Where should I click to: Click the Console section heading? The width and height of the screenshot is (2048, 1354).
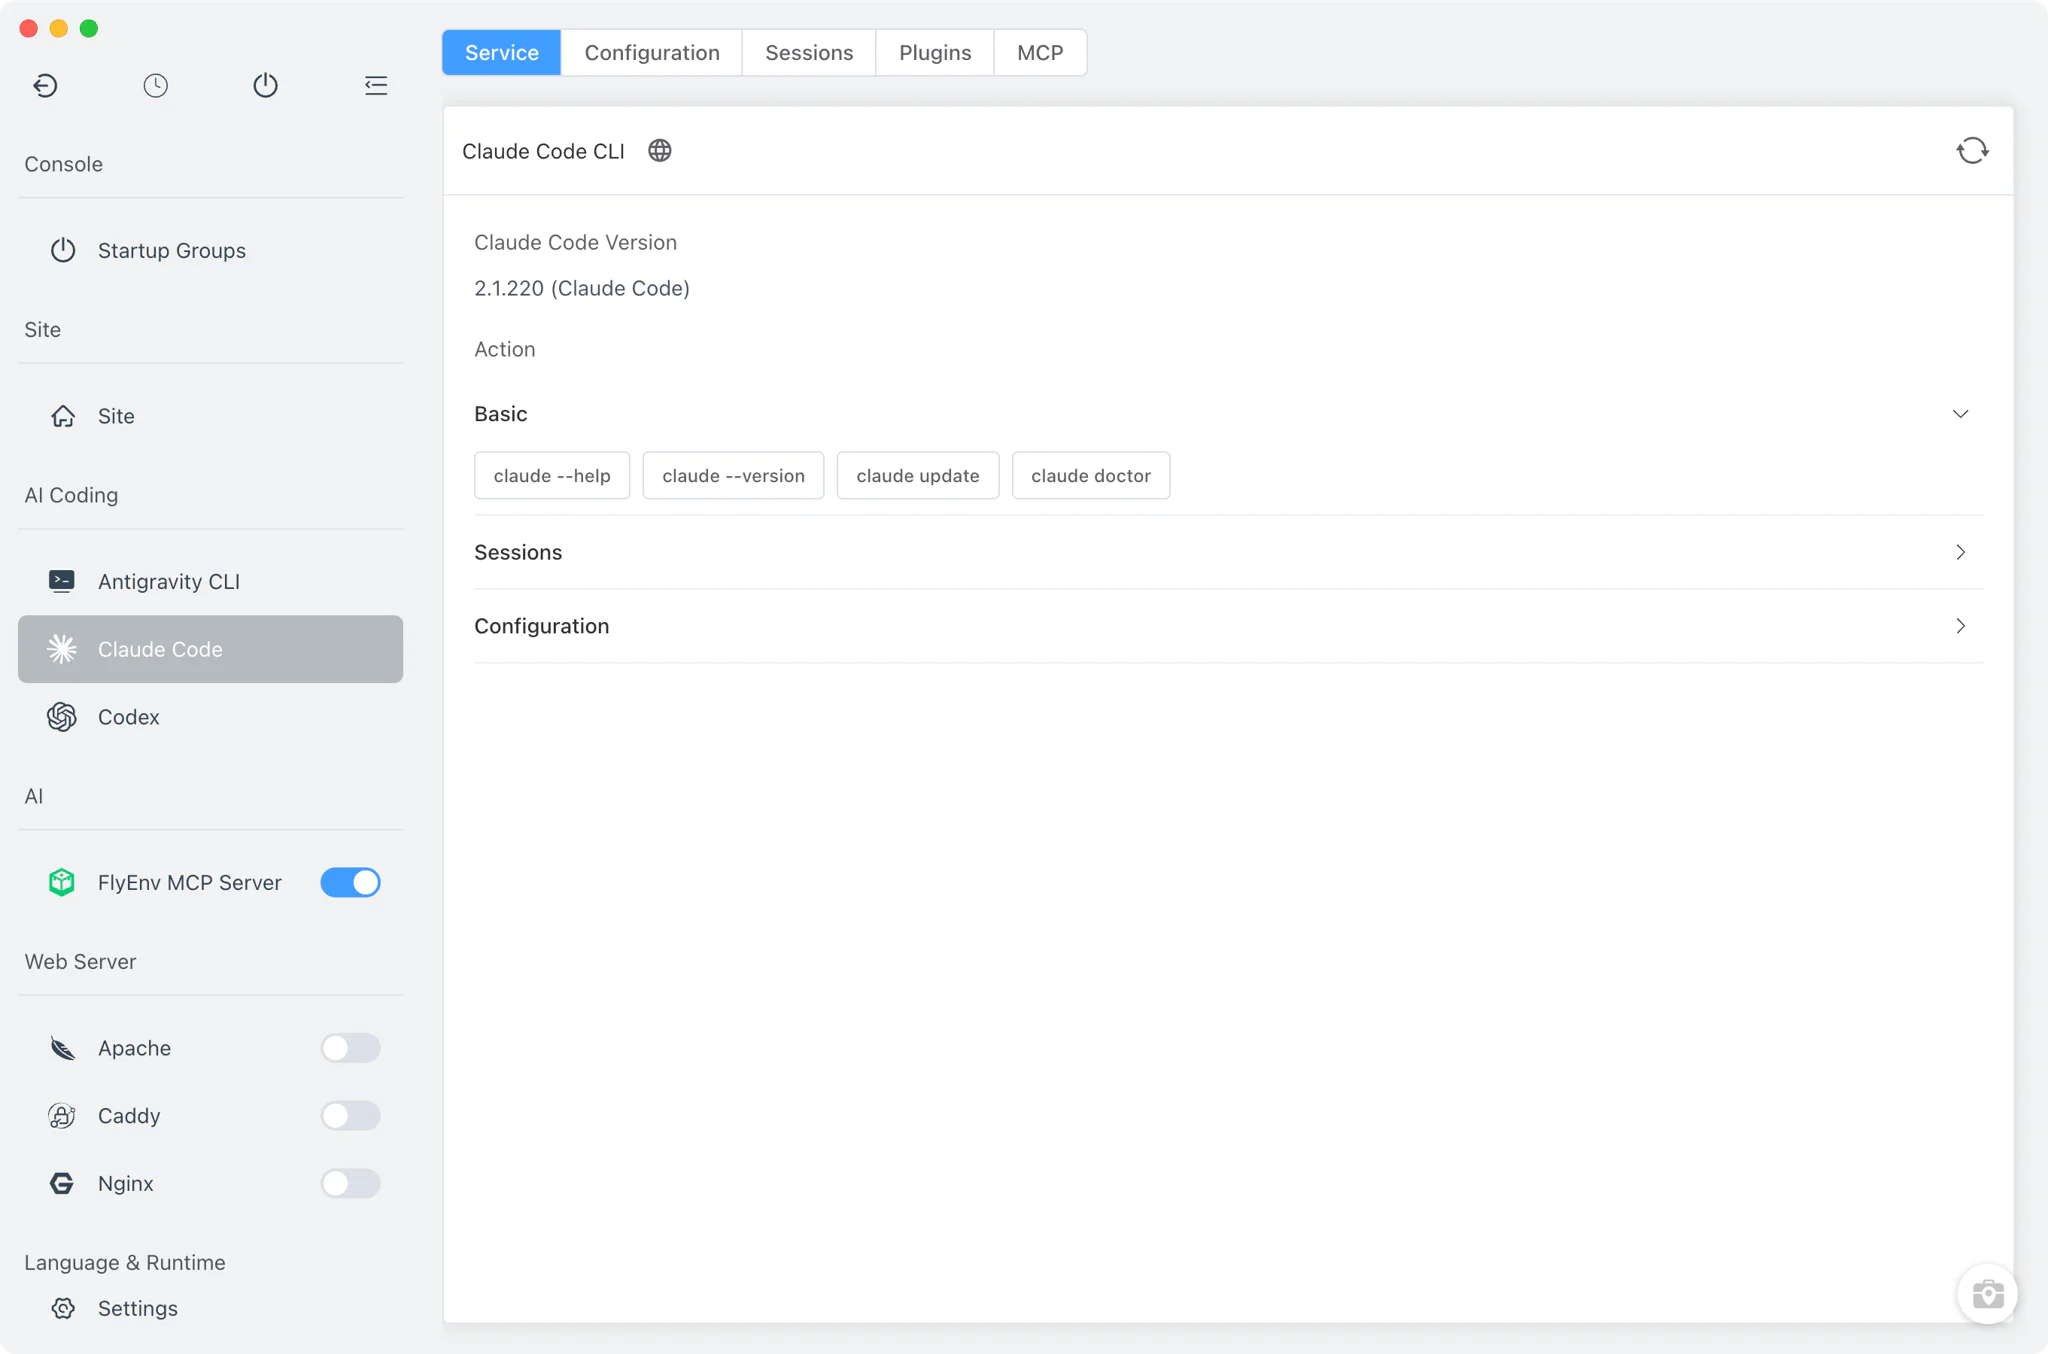tap(63, 164)
